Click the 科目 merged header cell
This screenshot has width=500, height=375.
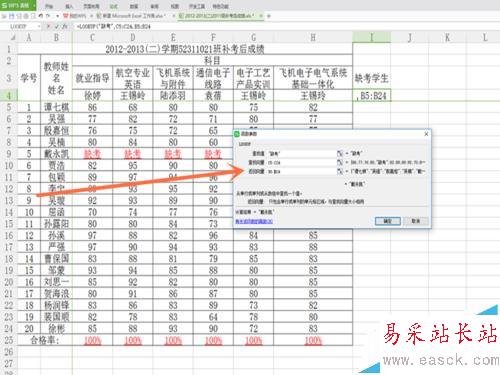(212, 61)
